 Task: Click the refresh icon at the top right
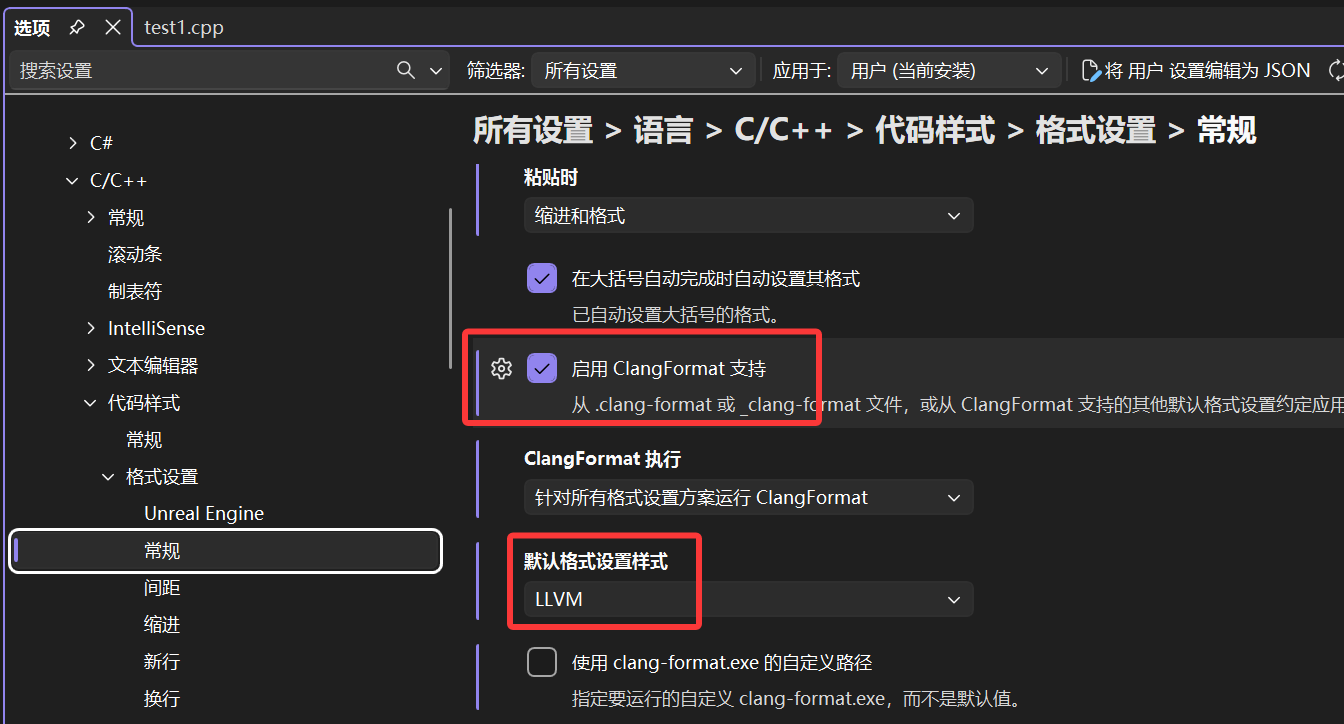coord(1337,70)
